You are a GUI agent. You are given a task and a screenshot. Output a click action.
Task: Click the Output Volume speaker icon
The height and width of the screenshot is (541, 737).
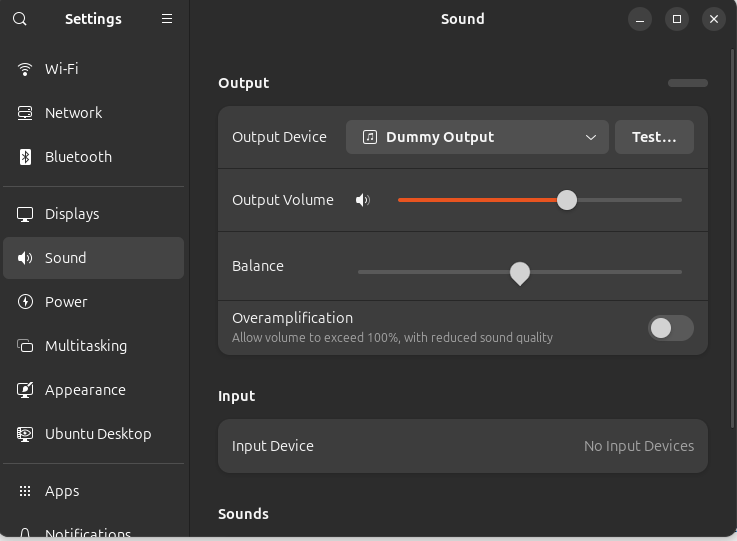(362, 200)
